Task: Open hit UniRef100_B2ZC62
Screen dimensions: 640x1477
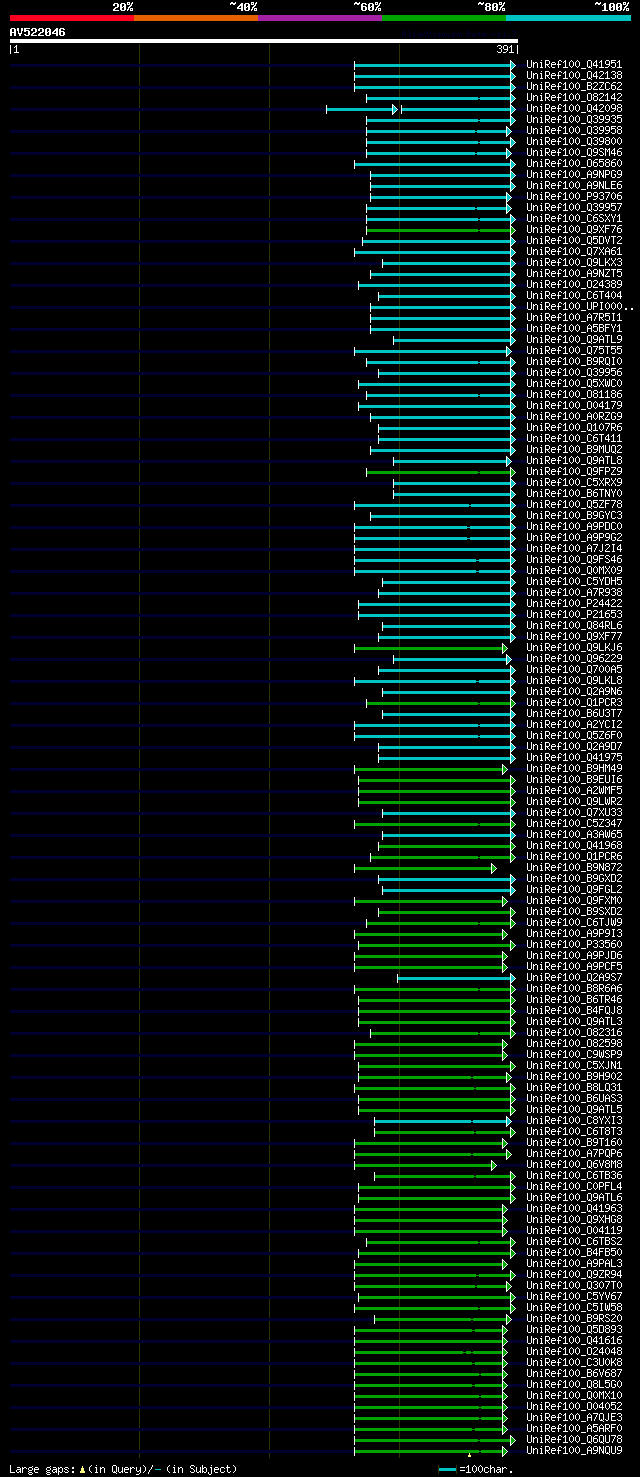Action: (574, 86)
